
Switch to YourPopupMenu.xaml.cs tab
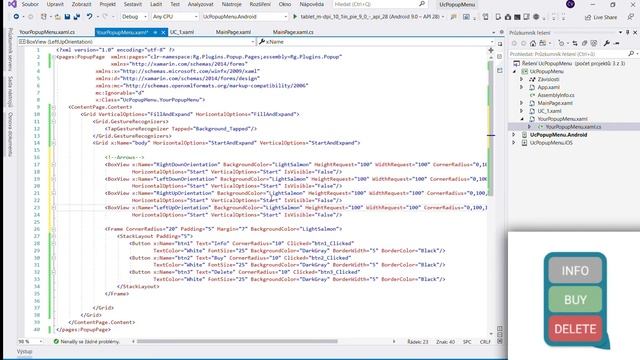(47, 32)
